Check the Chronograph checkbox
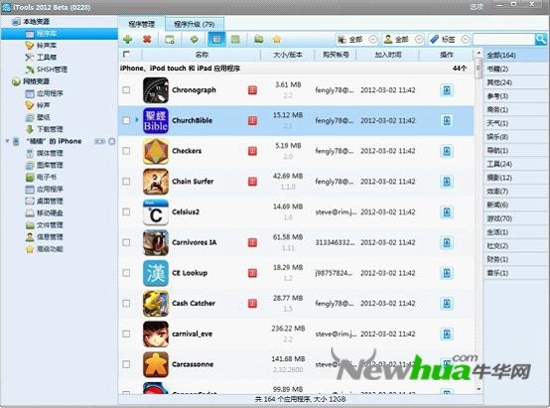This screenshot has height=408, width=550. coord(126,90)
